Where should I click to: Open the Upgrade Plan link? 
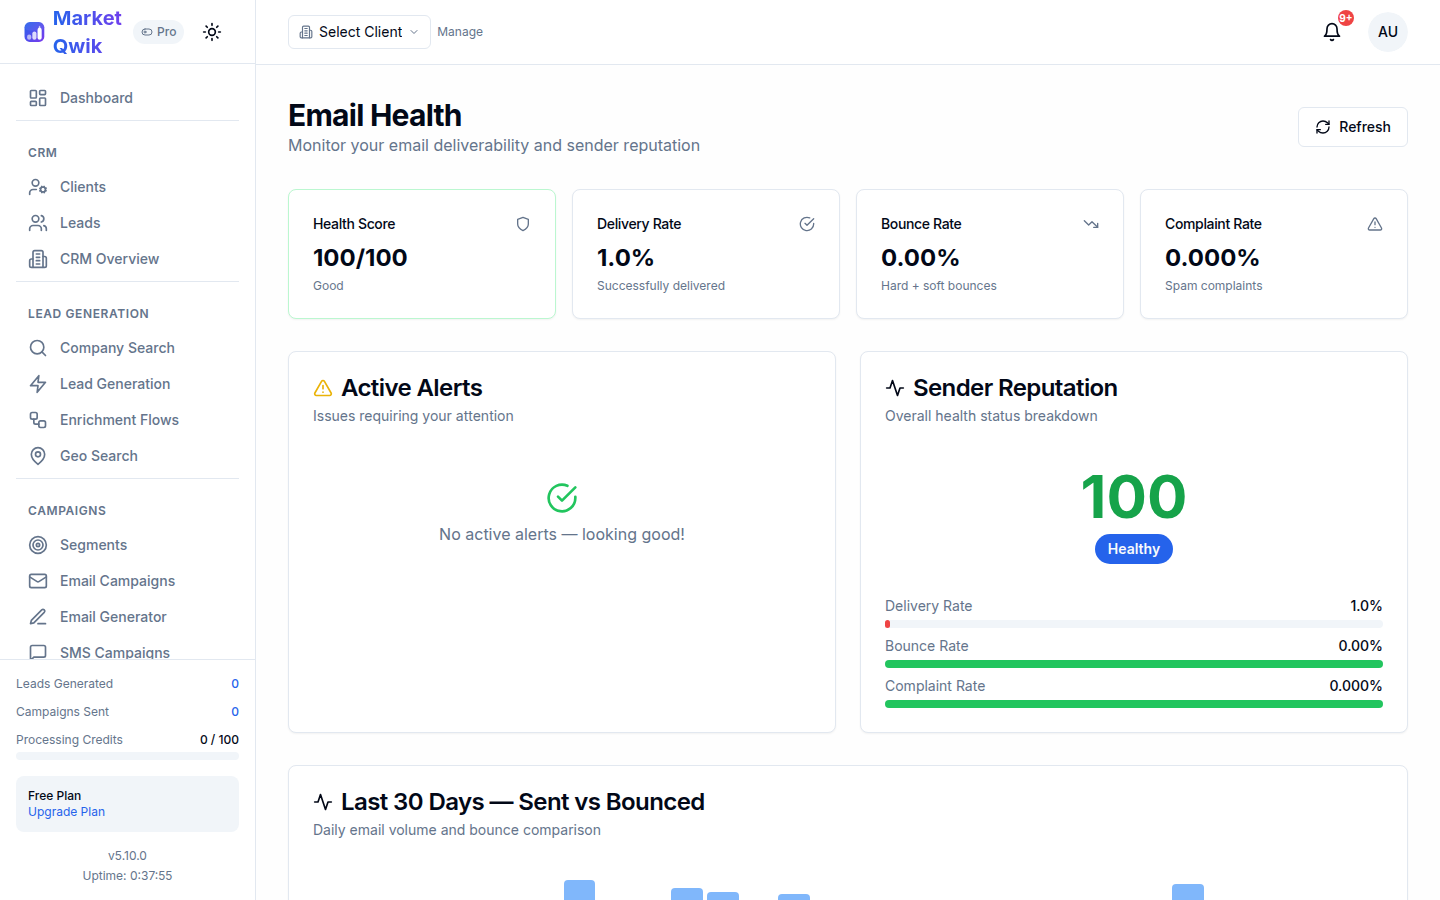coord(66,811)
